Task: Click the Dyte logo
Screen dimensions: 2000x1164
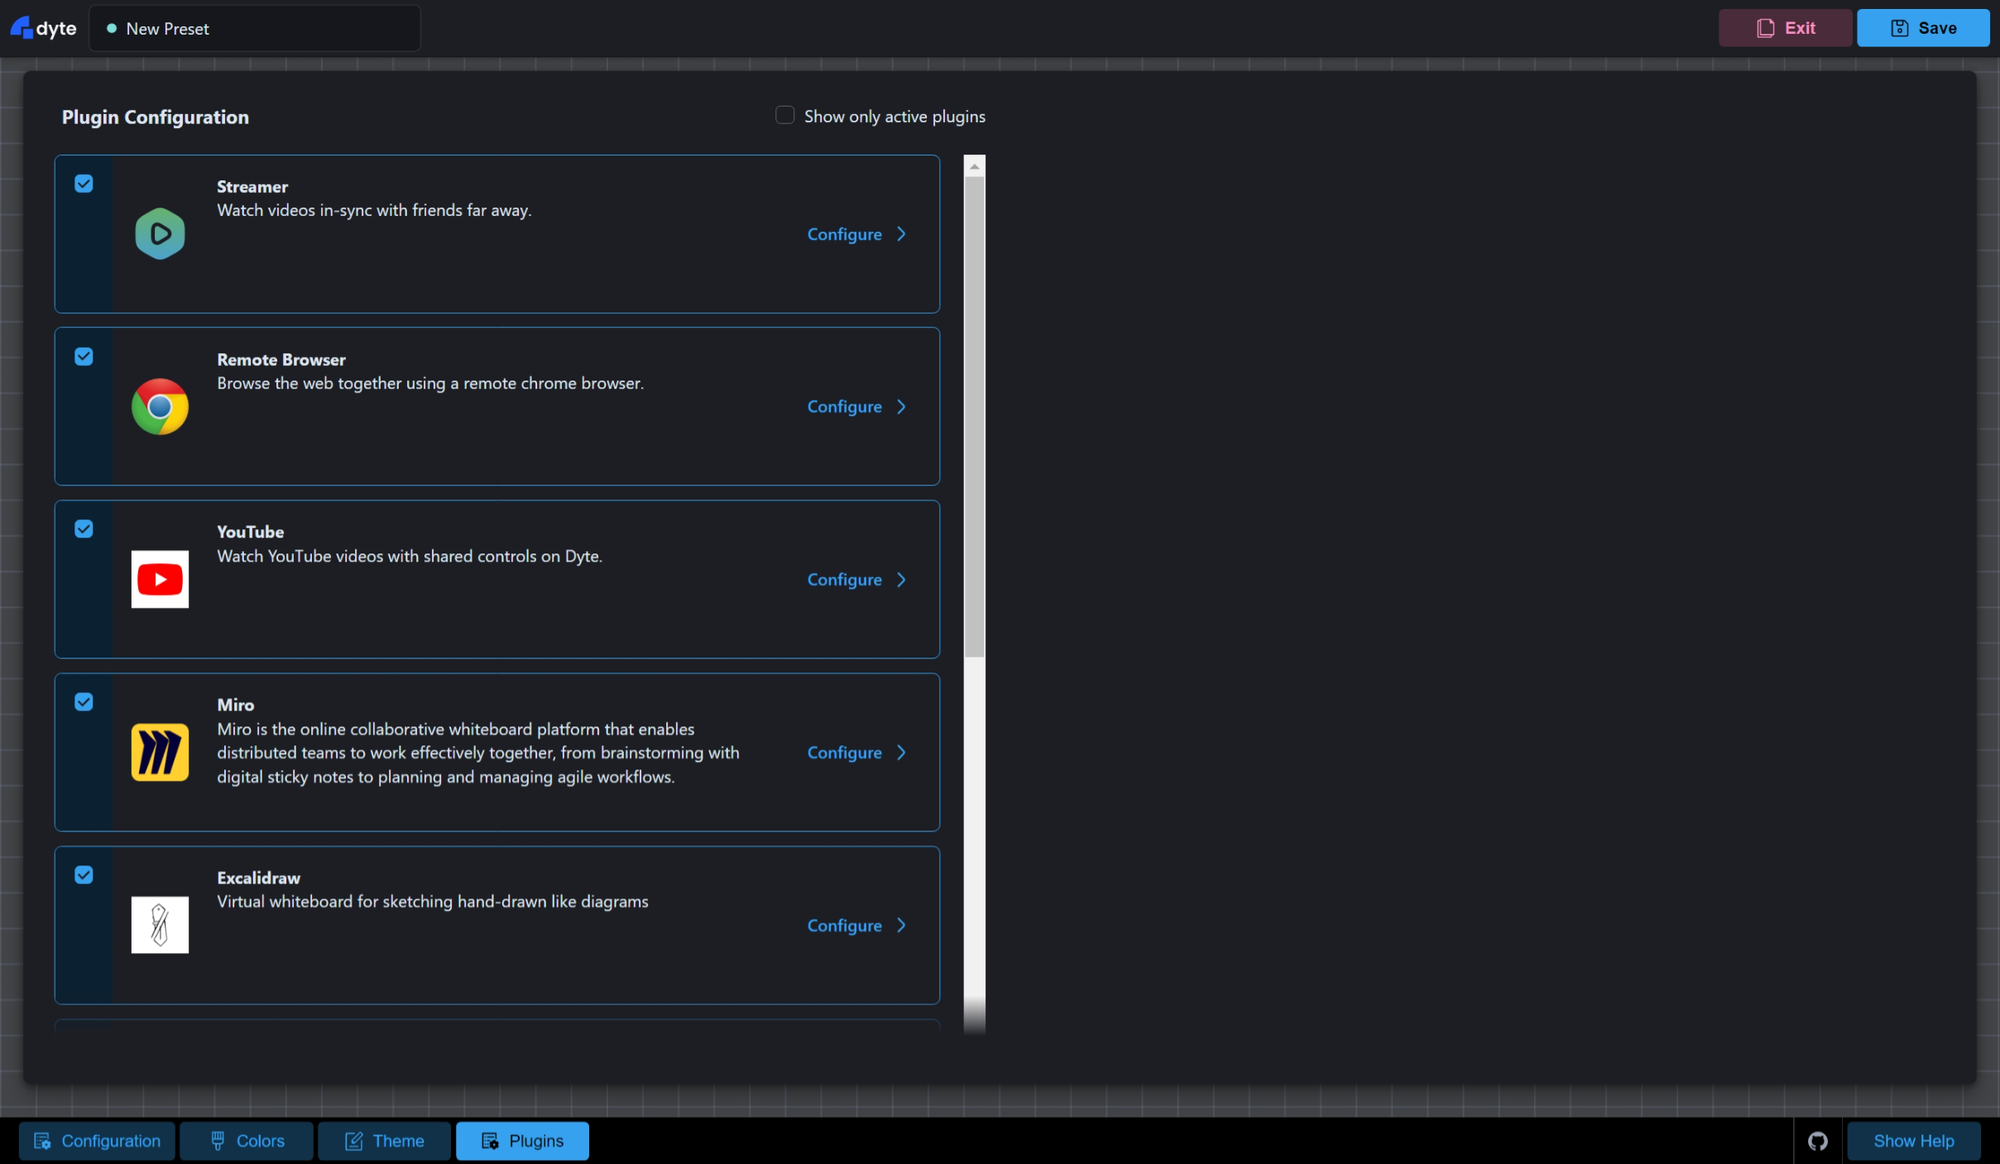Action: pos(43,28)
